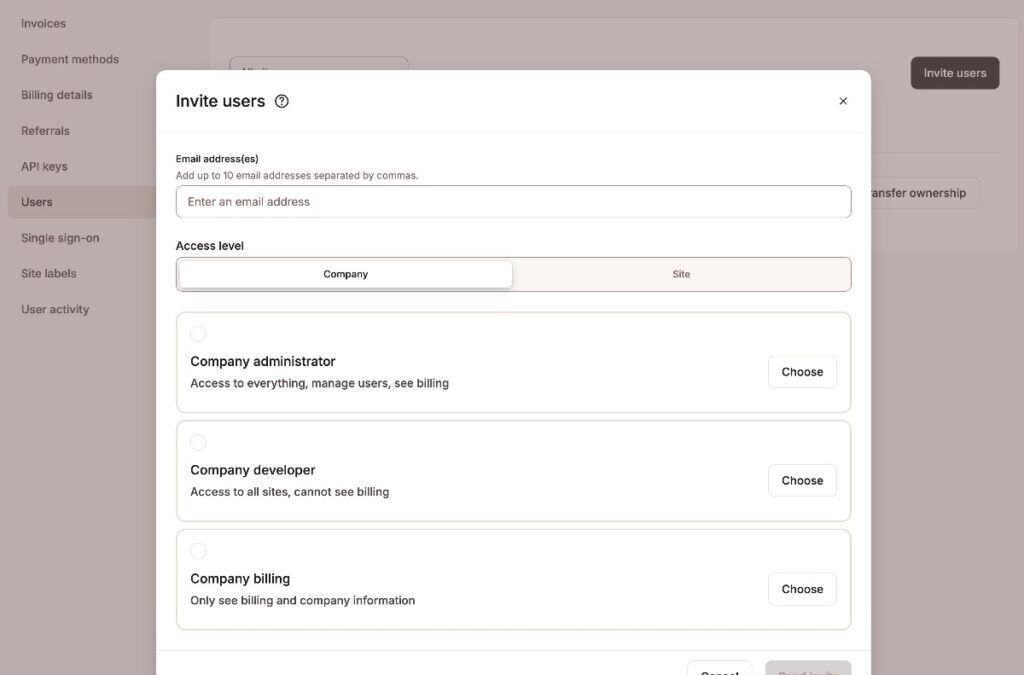This screenshot has height=675, width=1024.
Task: View the User activity log
Action: tap(54, 309)
